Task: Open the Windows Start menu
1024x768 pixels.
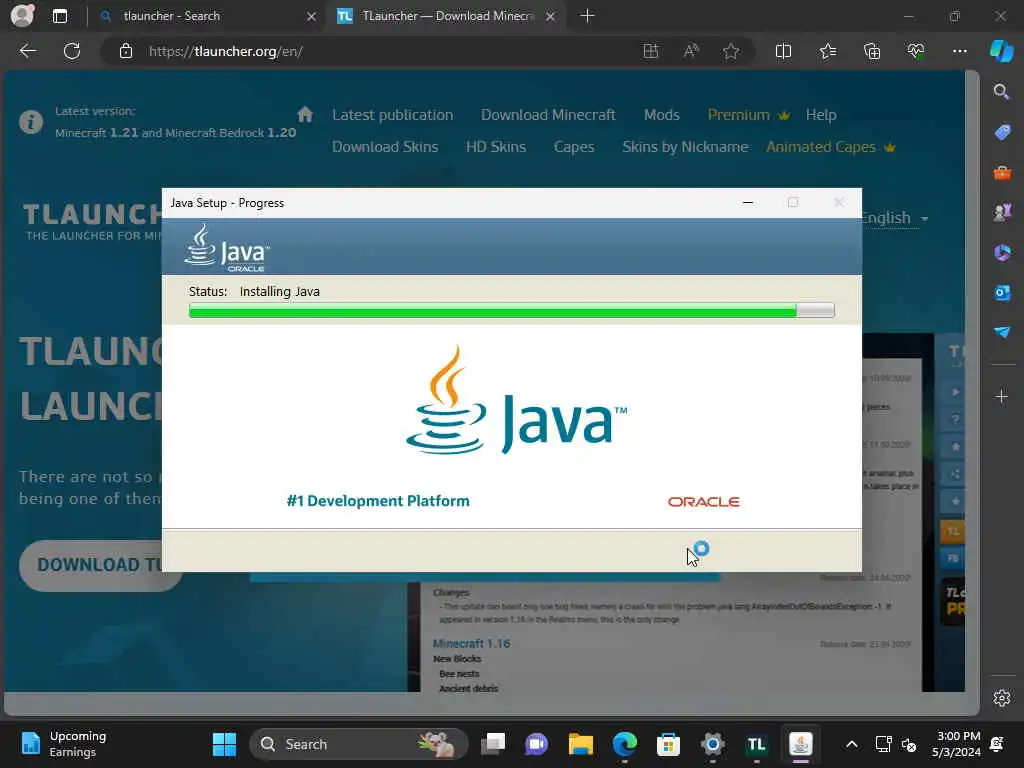Action: 224,744
